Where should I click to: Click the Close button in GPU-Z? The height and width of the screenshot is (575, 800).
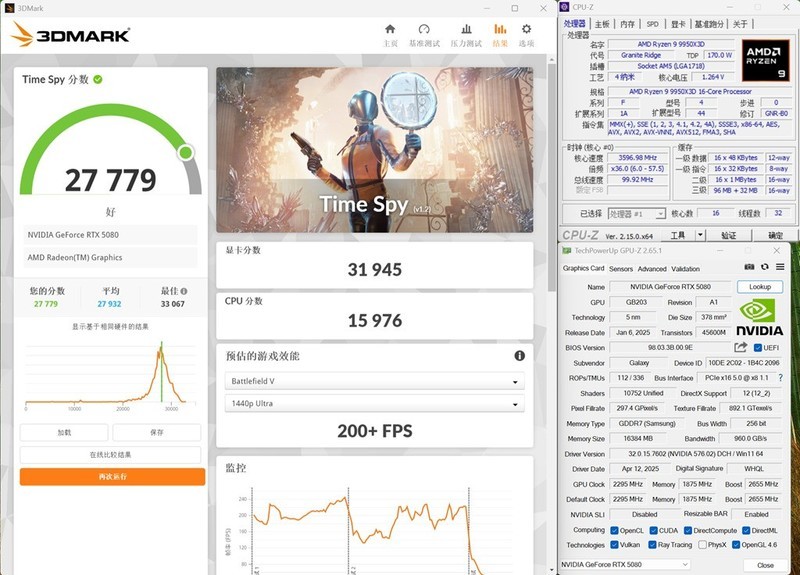(x=765, y=565)
